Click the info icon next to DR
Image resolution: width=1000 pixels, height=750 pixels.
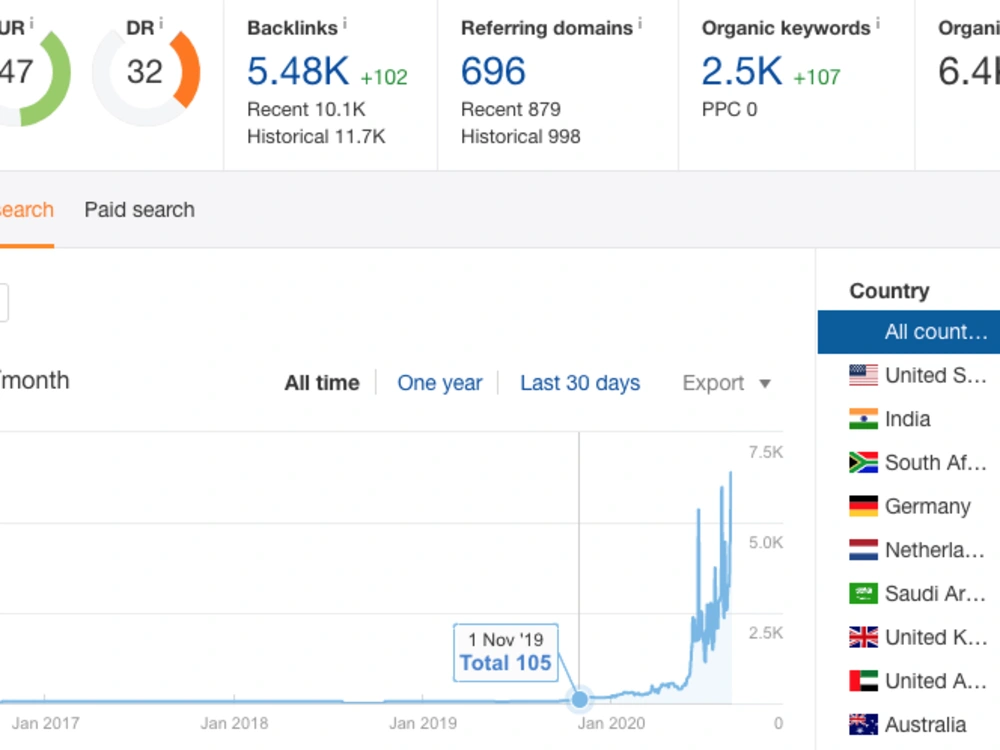pyautogui.click(x=161, y=24)
